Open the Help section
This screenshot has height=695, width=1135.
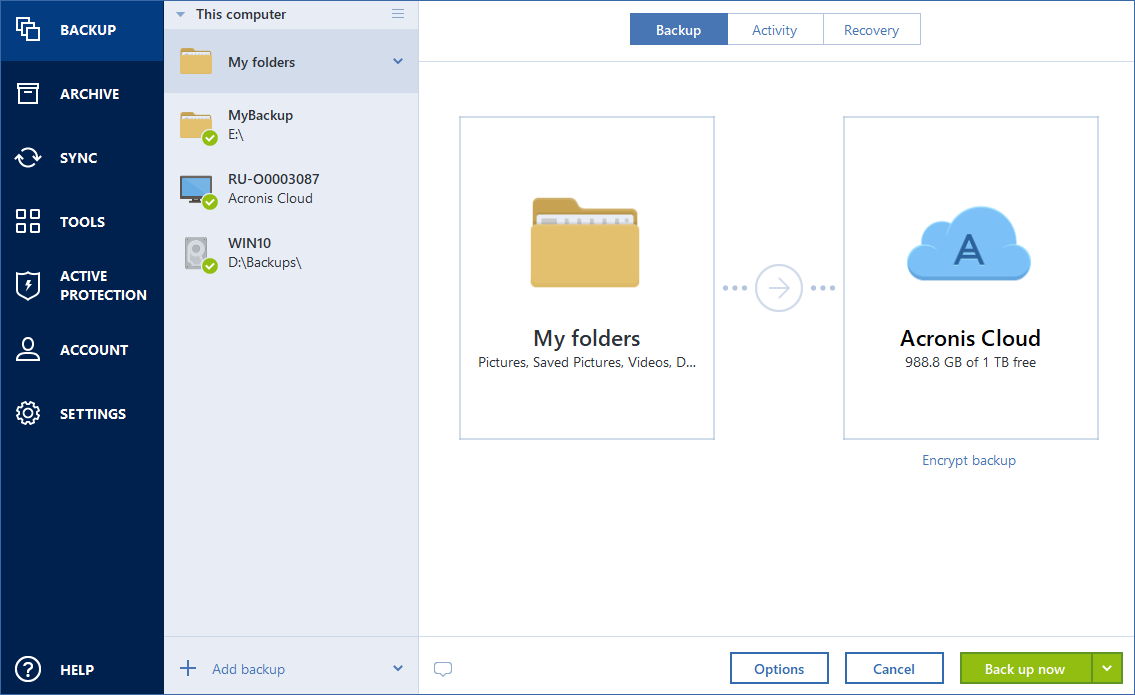[x=27, y=669]
